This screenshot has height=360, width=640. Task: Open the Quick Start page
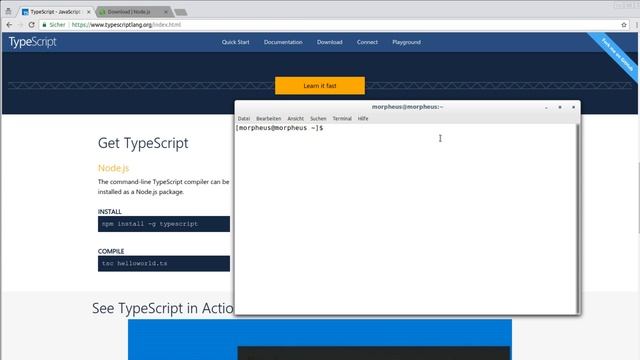(x=236, y=42)
